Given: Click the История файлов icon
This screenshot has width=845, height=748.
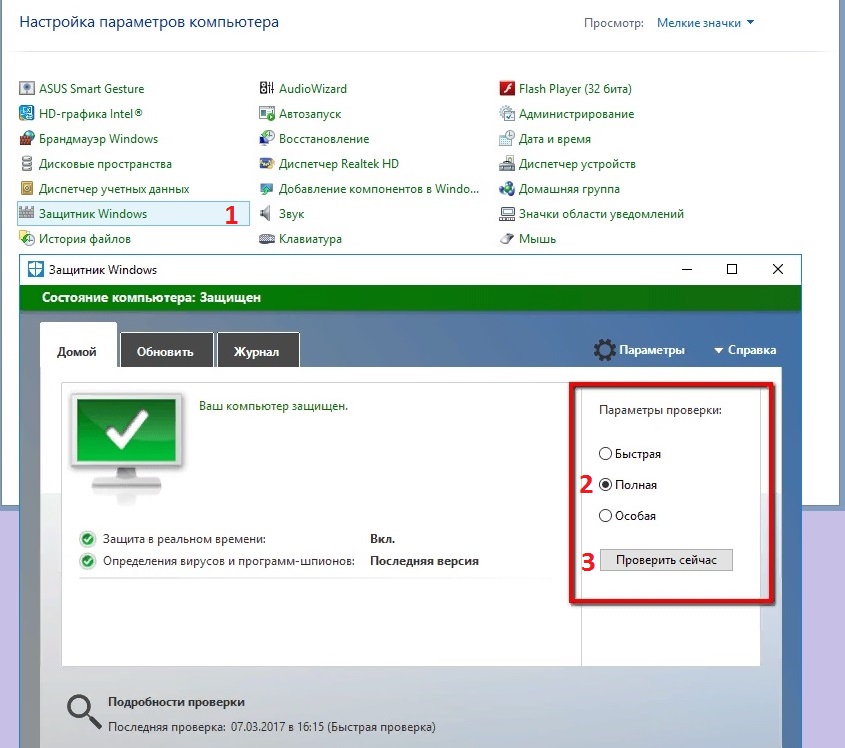Looking at the screenshot, I should [26, 238].
